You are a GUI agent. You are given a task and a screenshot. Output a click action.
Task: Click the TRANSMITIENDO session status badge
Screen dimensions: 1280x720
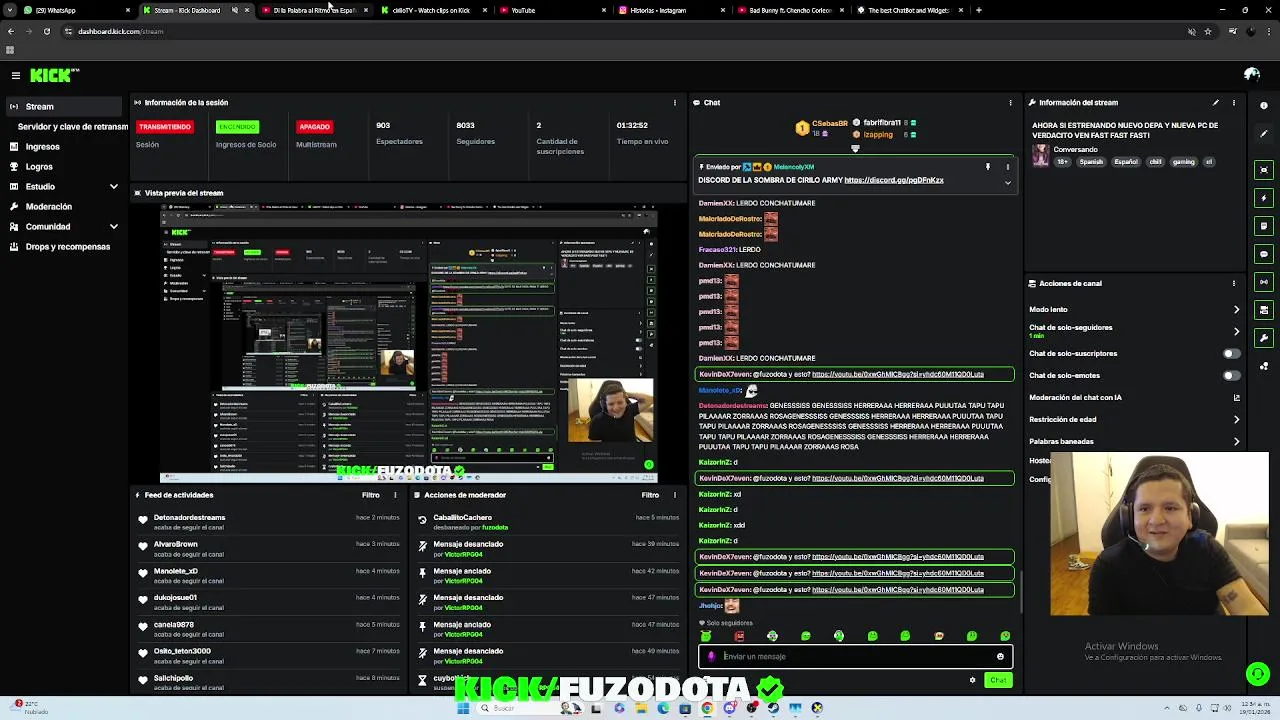pyautogui.click(x=164, y=127)
